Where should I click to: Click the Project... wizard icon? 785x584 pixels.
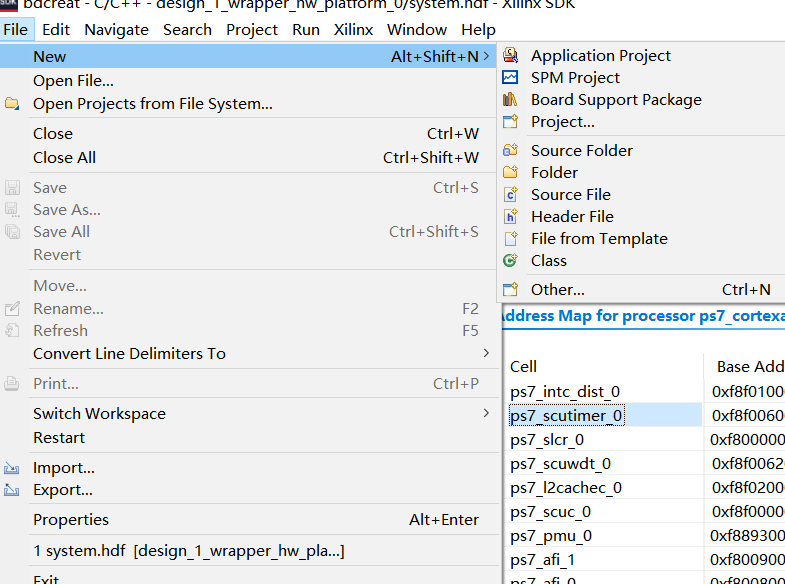(x=510, y=121)
